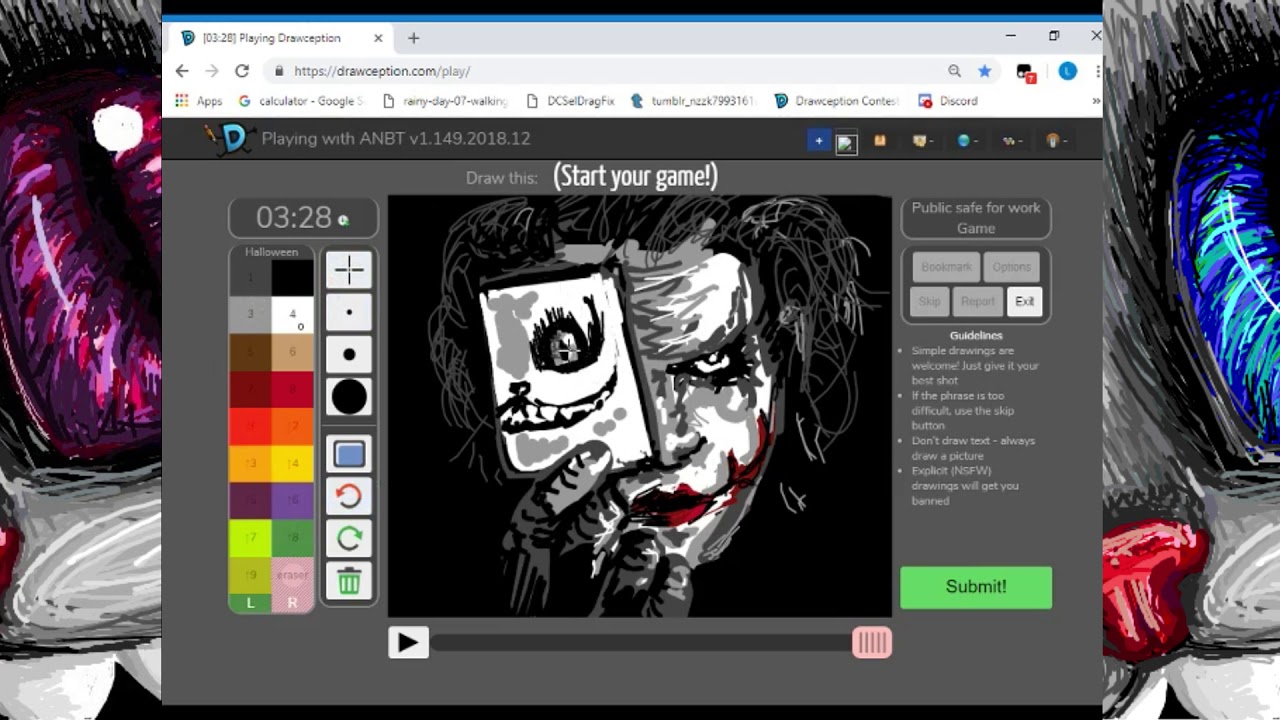Viewport: 1280px width, 720px height.
Task: Select the largest round brush size
Action: pyautogui.click(x=349, y=397)
